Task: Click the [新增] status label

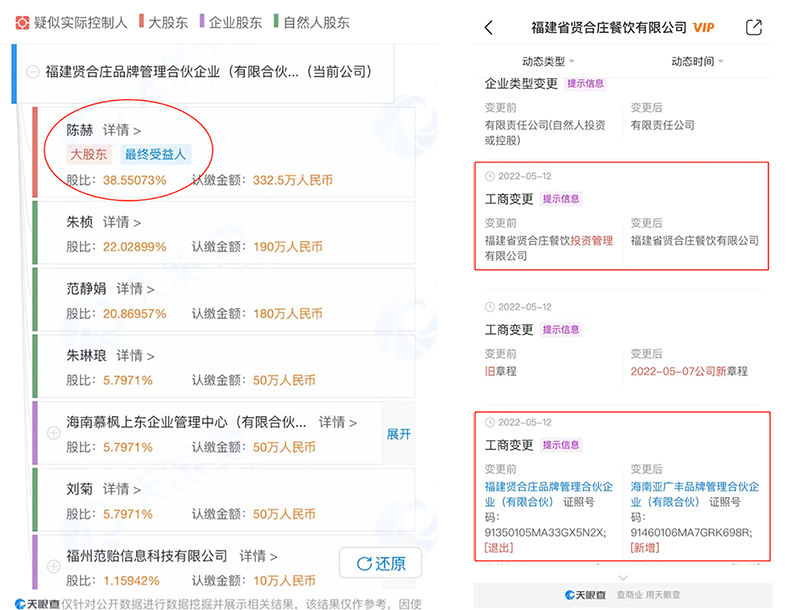Action: [x=645, y=548]
